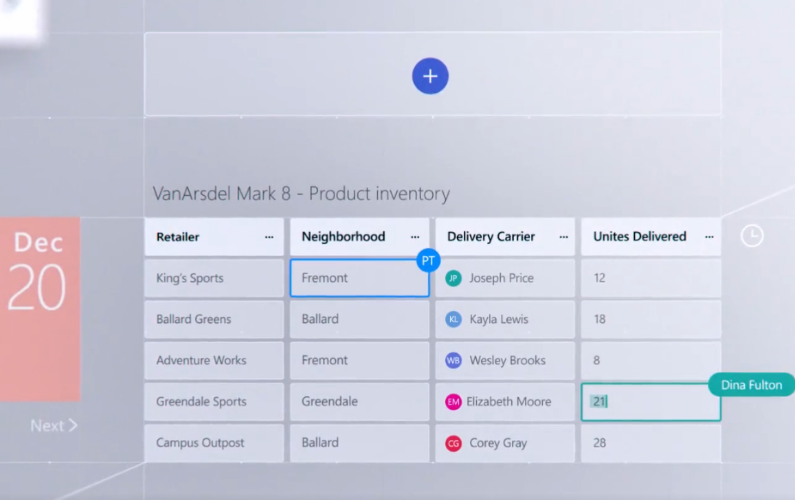Click the Dina Fulton presence tag

tap(751, 385)
